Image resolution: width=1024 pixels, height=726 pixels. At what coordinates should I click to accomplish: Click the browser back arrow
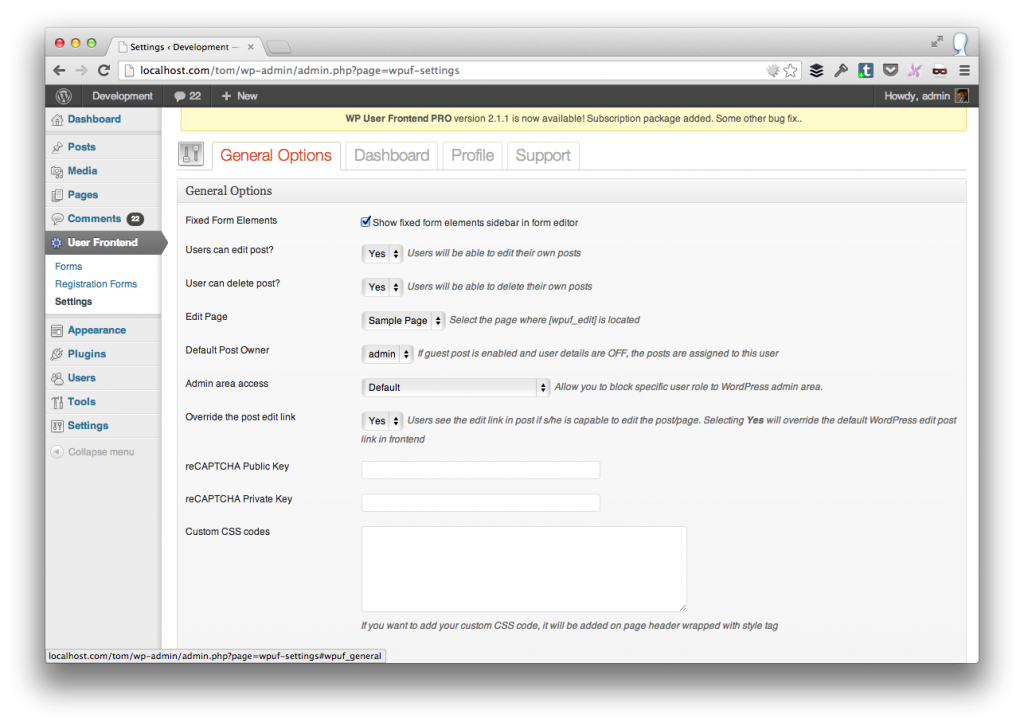pos(59,71)
